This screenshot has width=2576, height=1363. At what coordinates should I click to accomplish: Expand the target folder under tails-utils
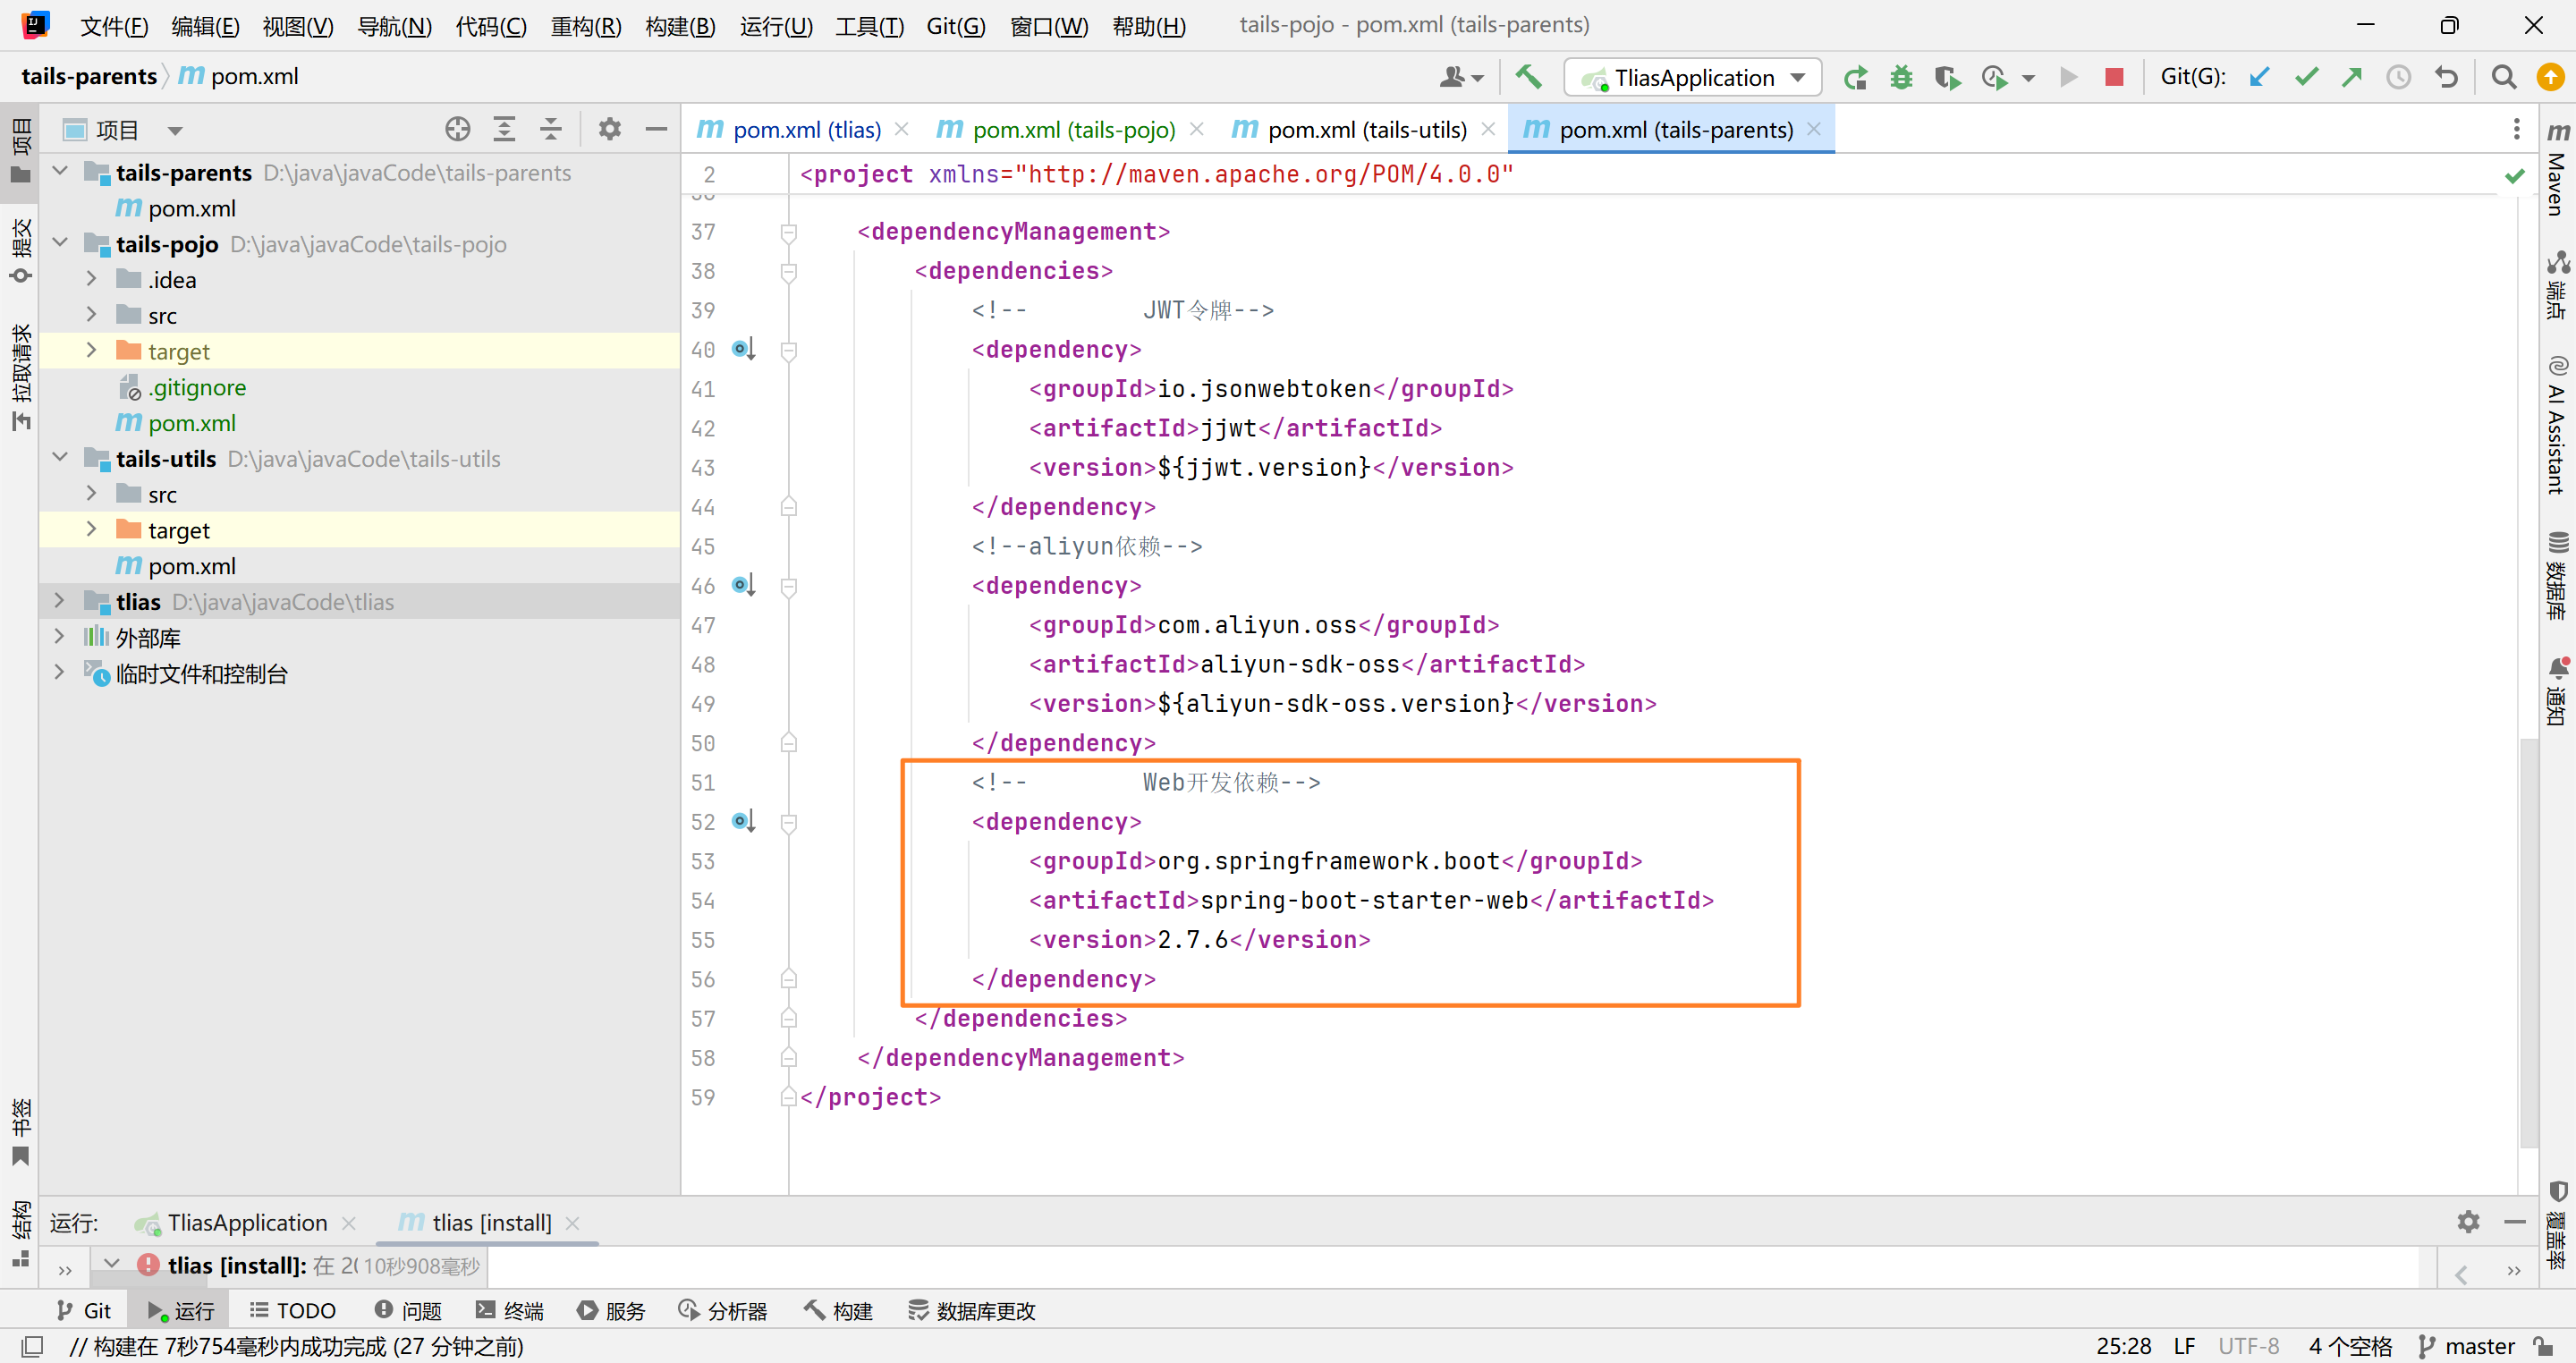coord(91,529)
